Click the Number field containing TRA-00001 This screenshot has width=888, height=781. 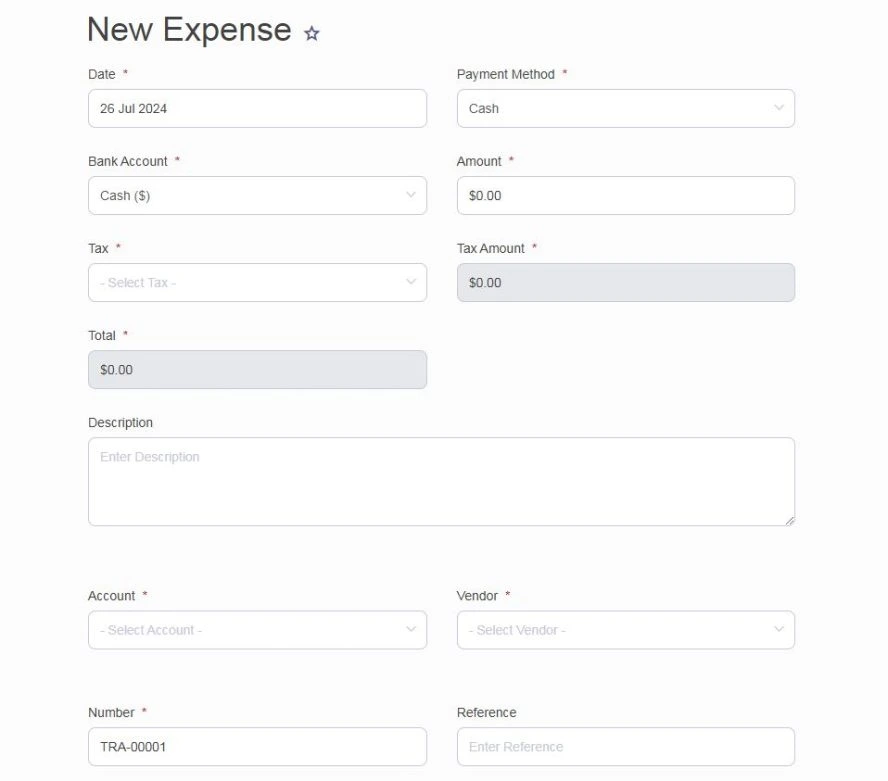257,746
